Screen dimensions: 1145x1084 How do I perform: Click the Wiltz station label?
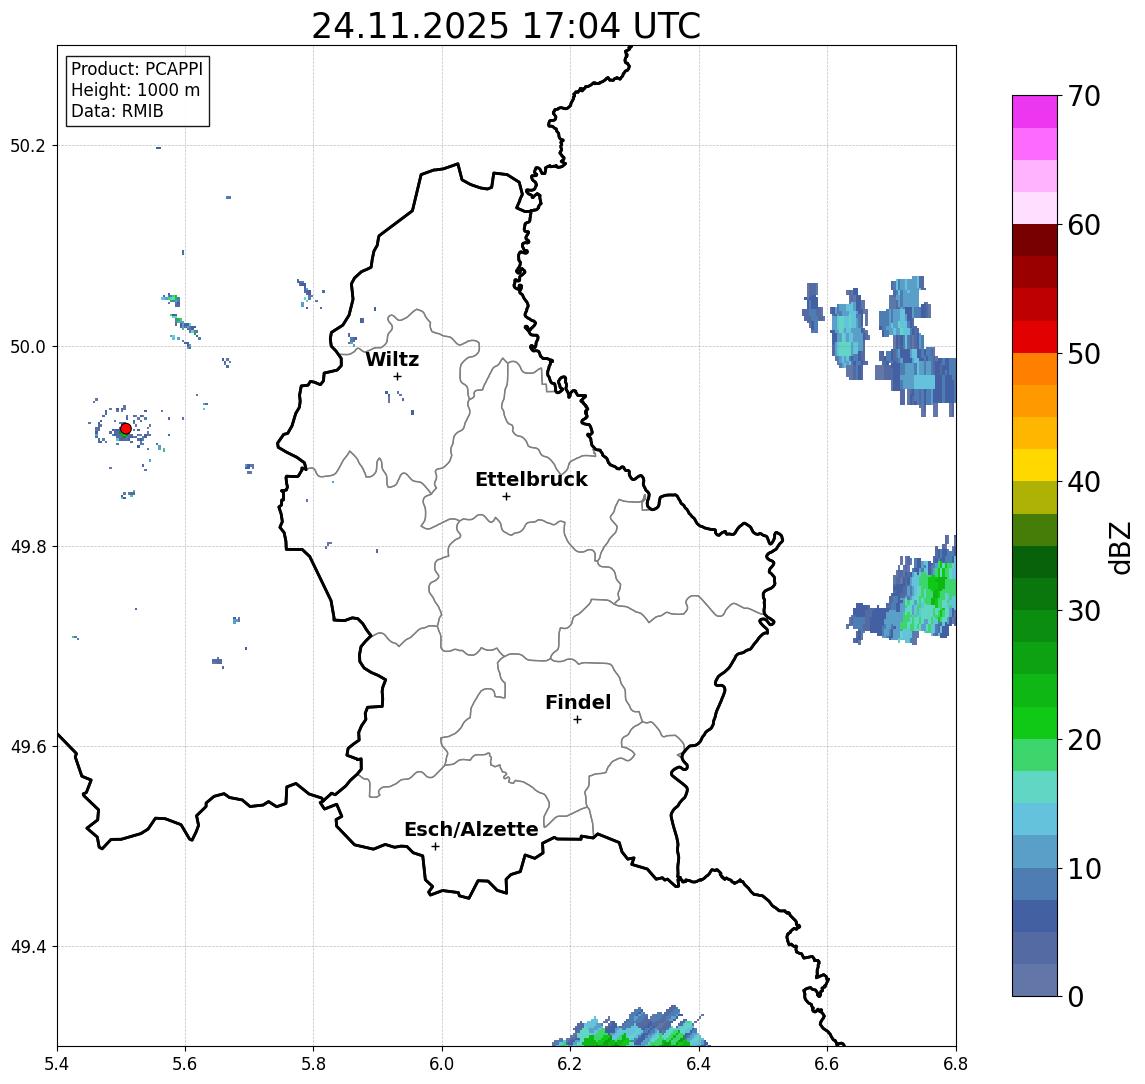(392, 359)
